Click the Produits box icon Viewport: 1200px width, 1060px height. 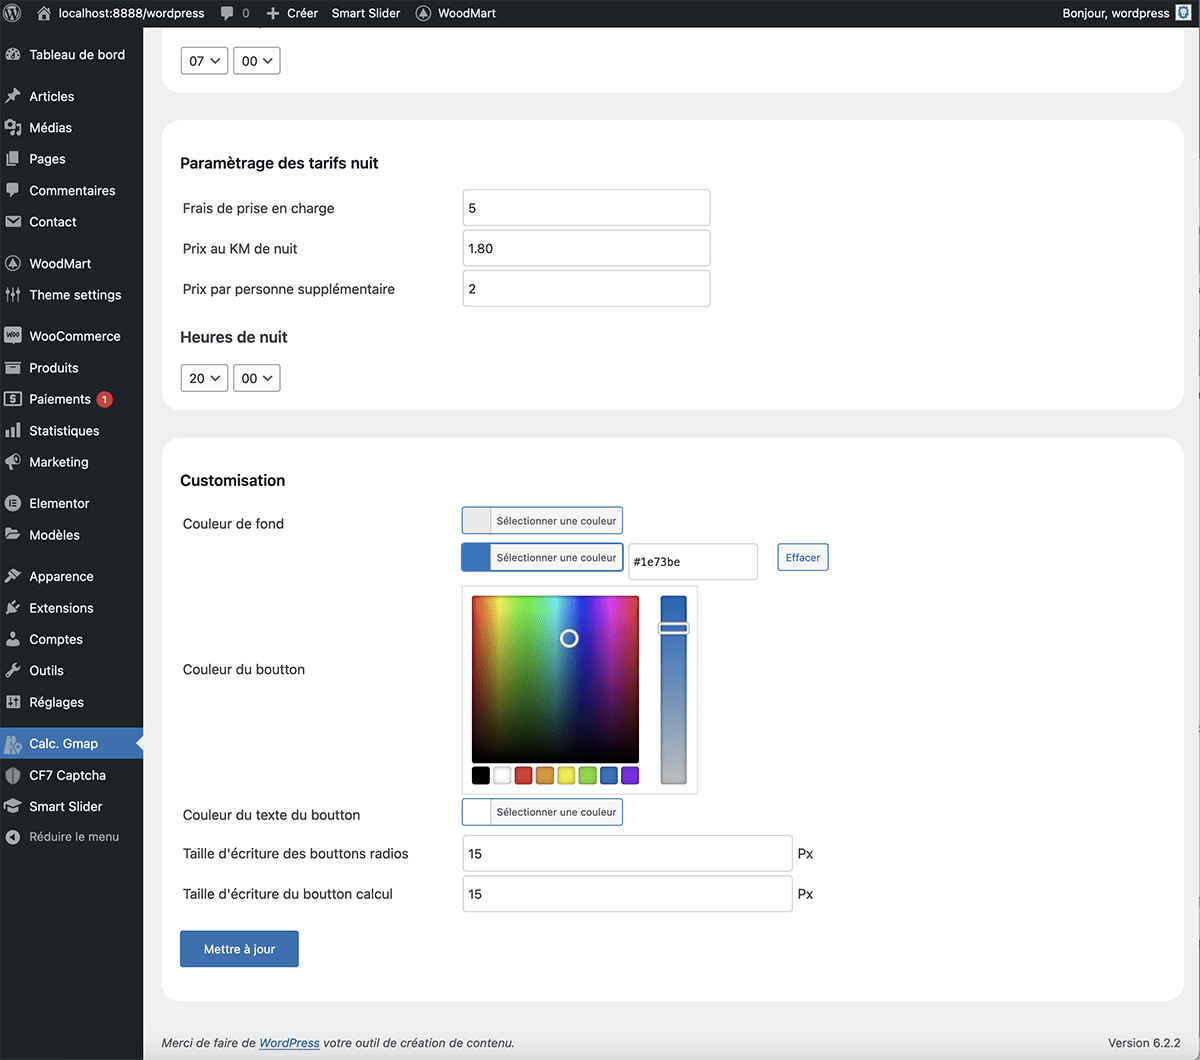[x=13, y=368]
